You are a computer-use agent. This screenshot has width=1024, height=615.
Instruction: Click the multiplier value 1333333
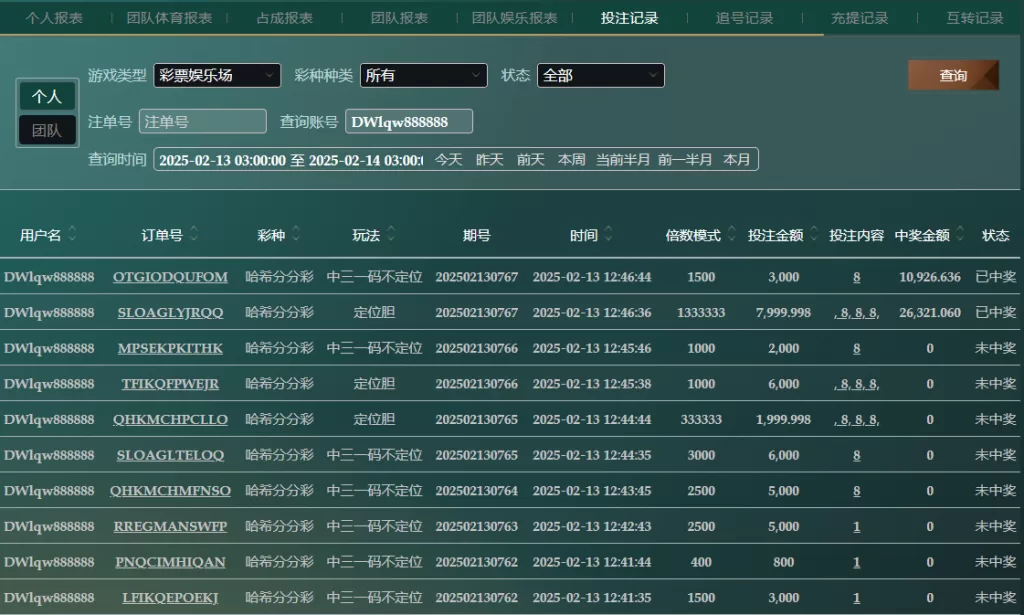click(x=701, y=313)
